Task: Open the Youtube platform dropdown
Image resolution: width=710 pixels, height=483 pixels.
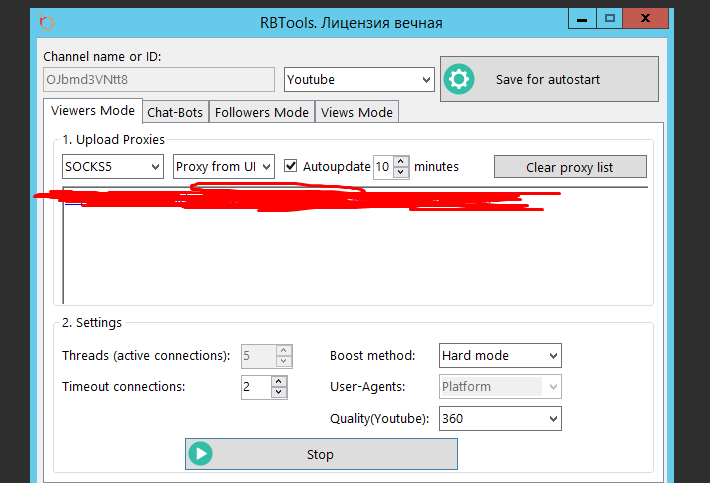Action: pyautogui.click(x=359, y=79)
